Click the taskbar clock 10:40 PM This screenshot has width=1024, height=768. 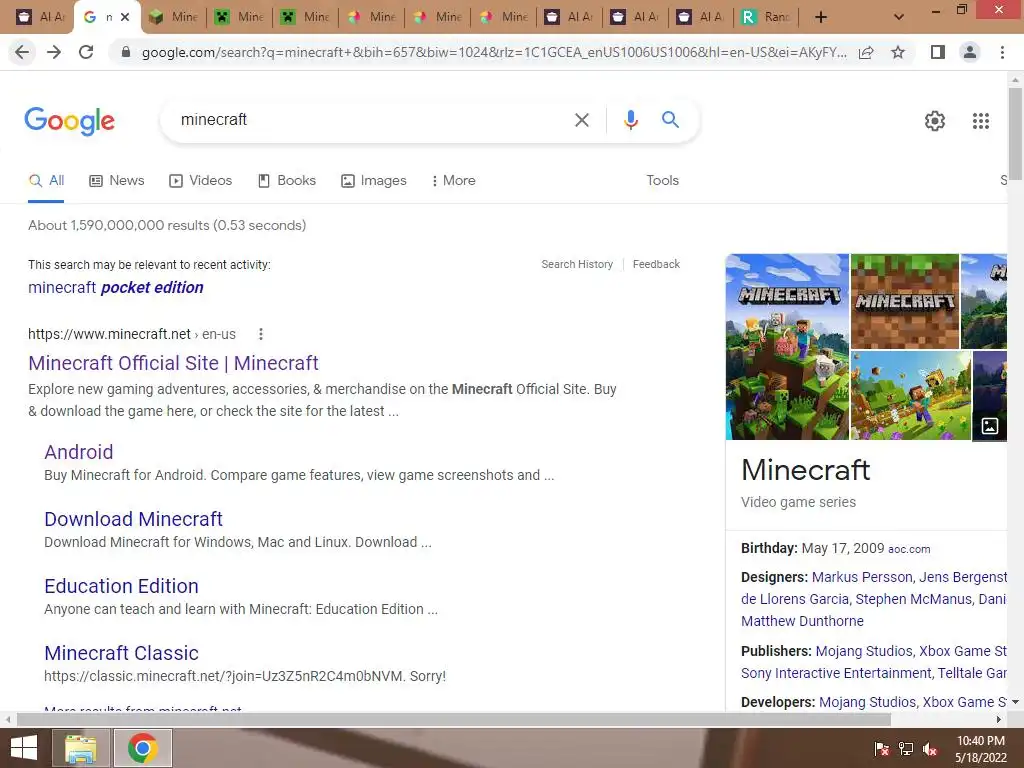980,741
